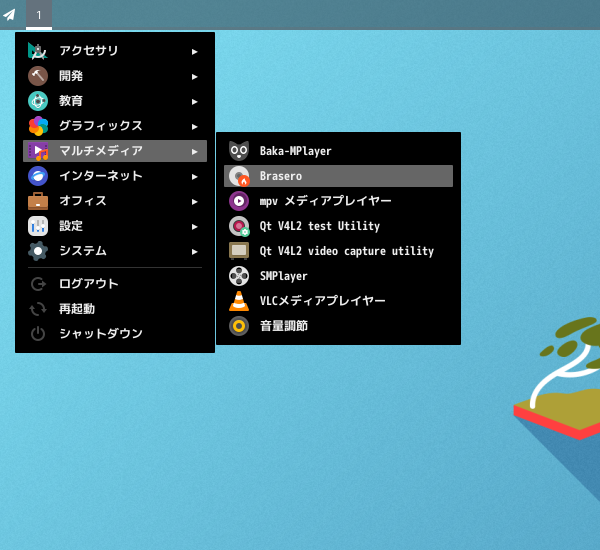
Task: Click the 設定 sliders icon
Action: (38, 226)
